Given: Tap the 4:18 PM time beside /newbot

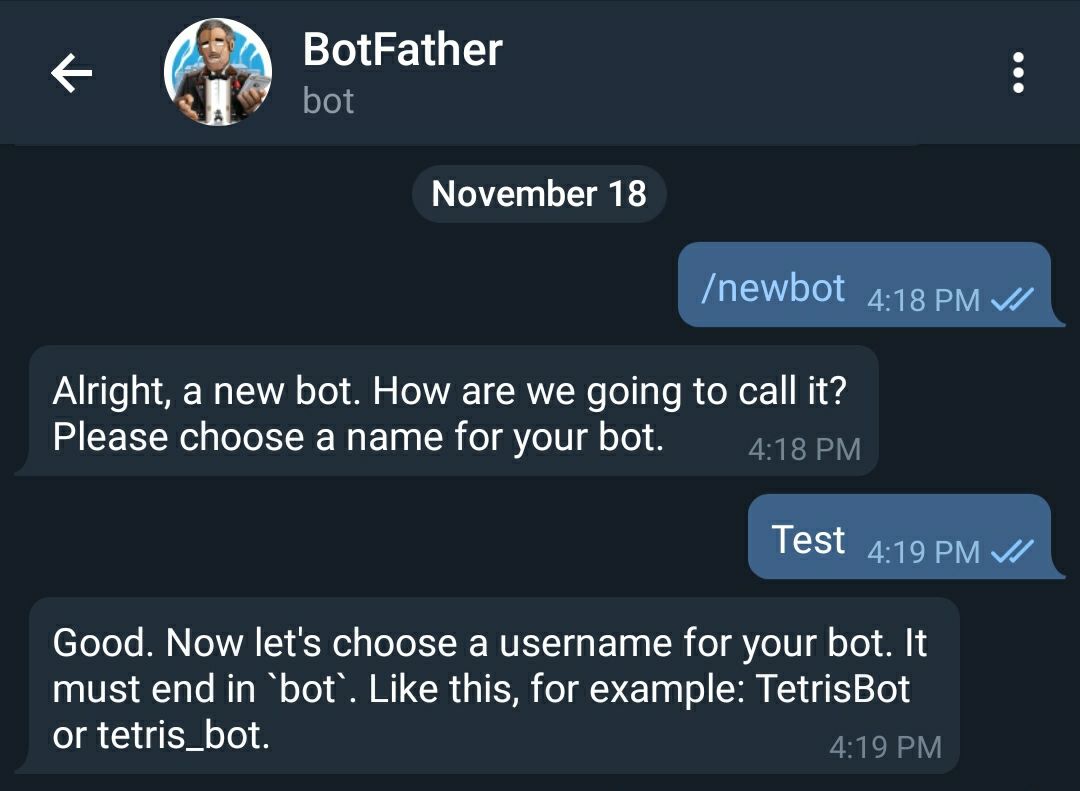Looking at the screenshot, I should (923, 300).
